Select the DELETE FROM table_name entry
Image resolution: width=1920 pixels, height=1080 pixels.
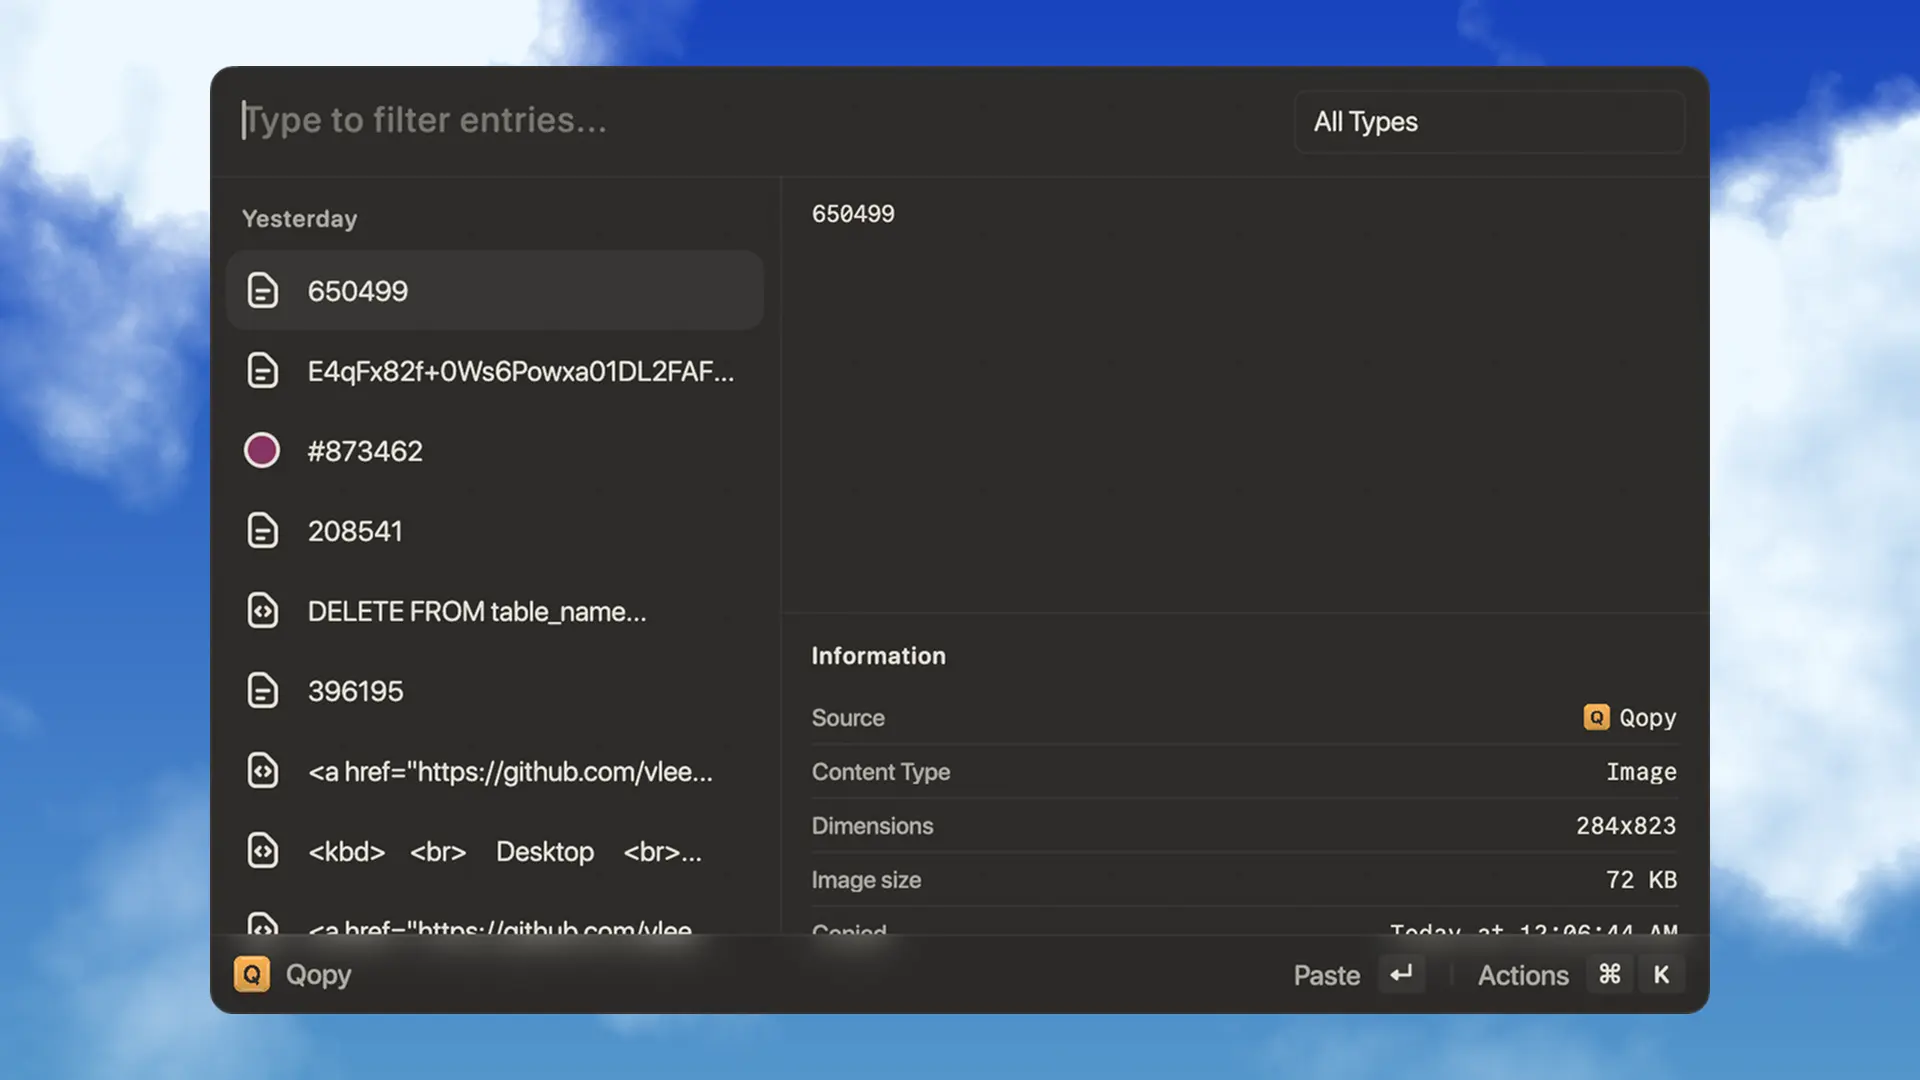(495, 611)
